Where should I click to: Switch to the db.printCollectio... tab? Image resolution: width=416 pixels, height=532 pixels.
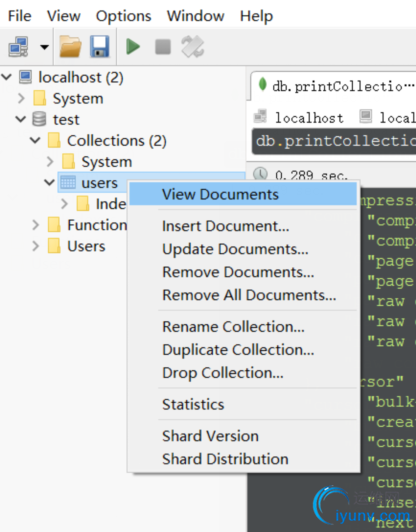click(x=333, y=86)
